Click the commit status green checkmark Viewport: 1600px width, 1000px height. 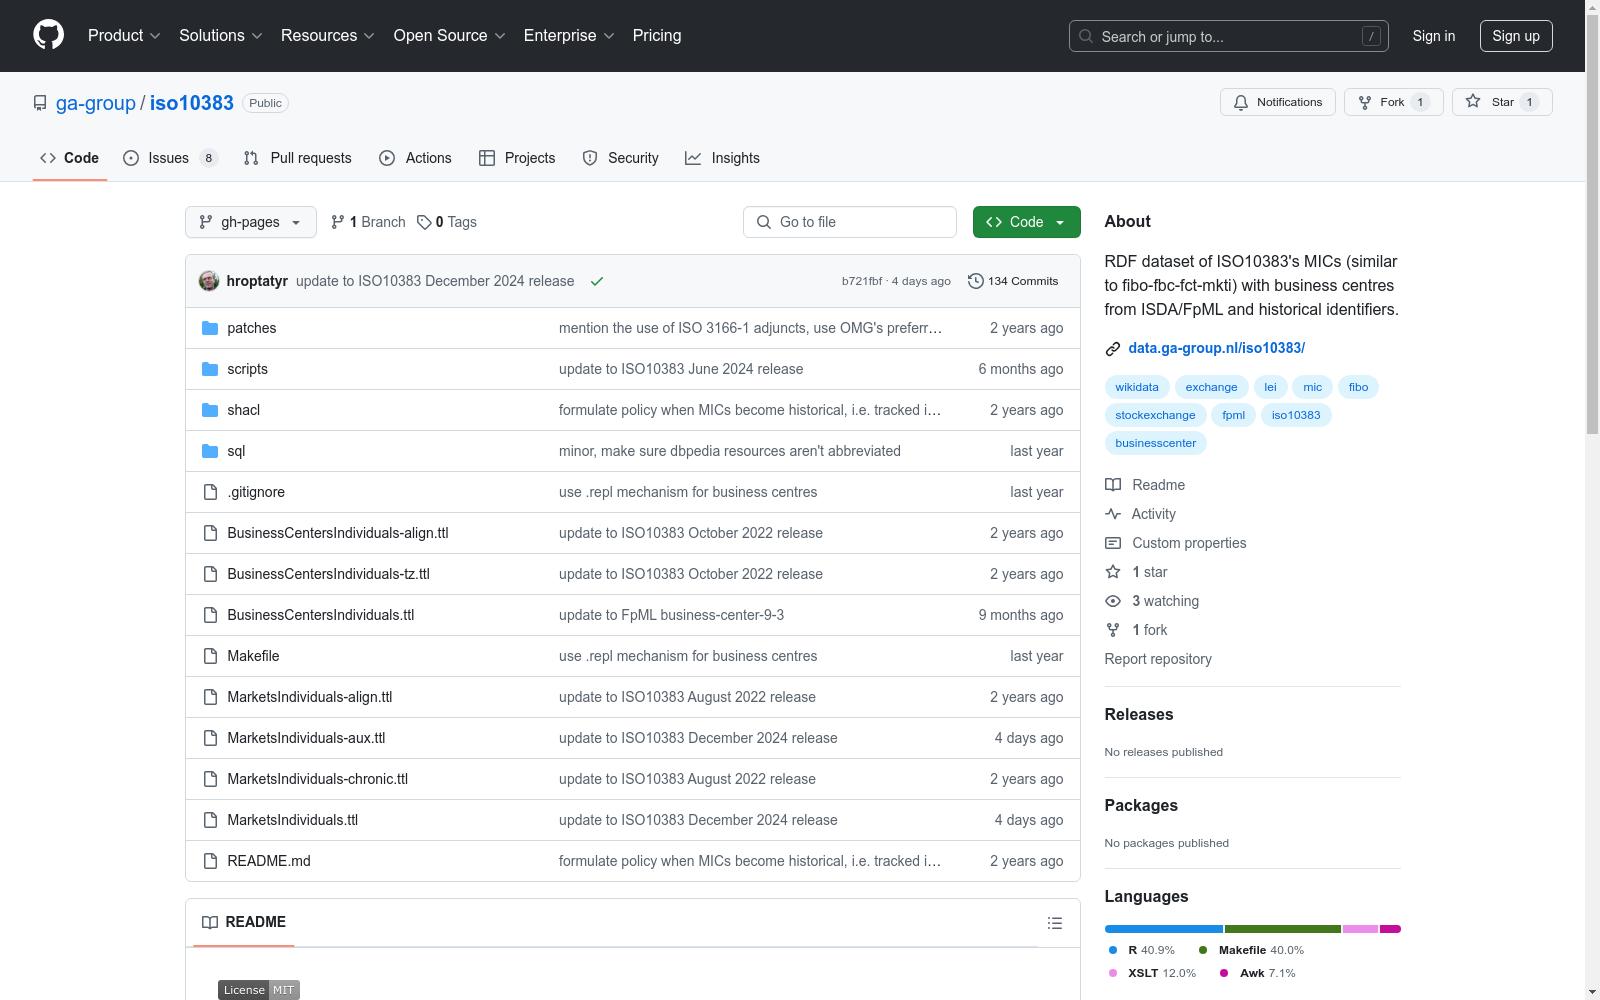click(x=597, y=281)
